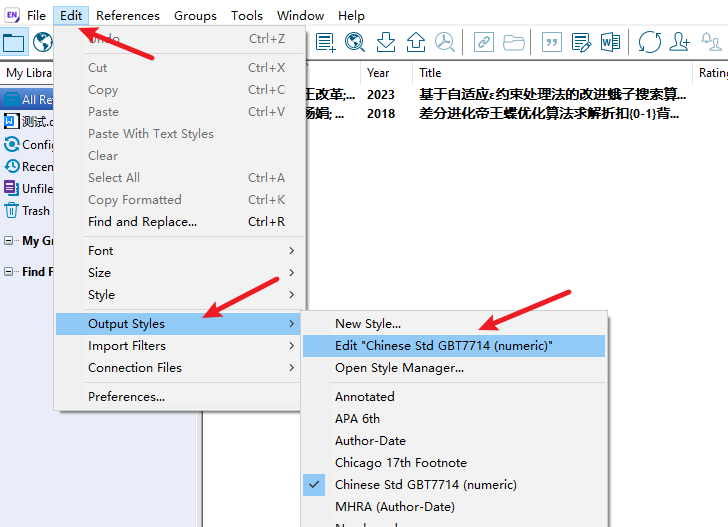This screenshot has height=527, width=728.
Task: Open online search magnifier globe icon
Action: coord(355,42)
